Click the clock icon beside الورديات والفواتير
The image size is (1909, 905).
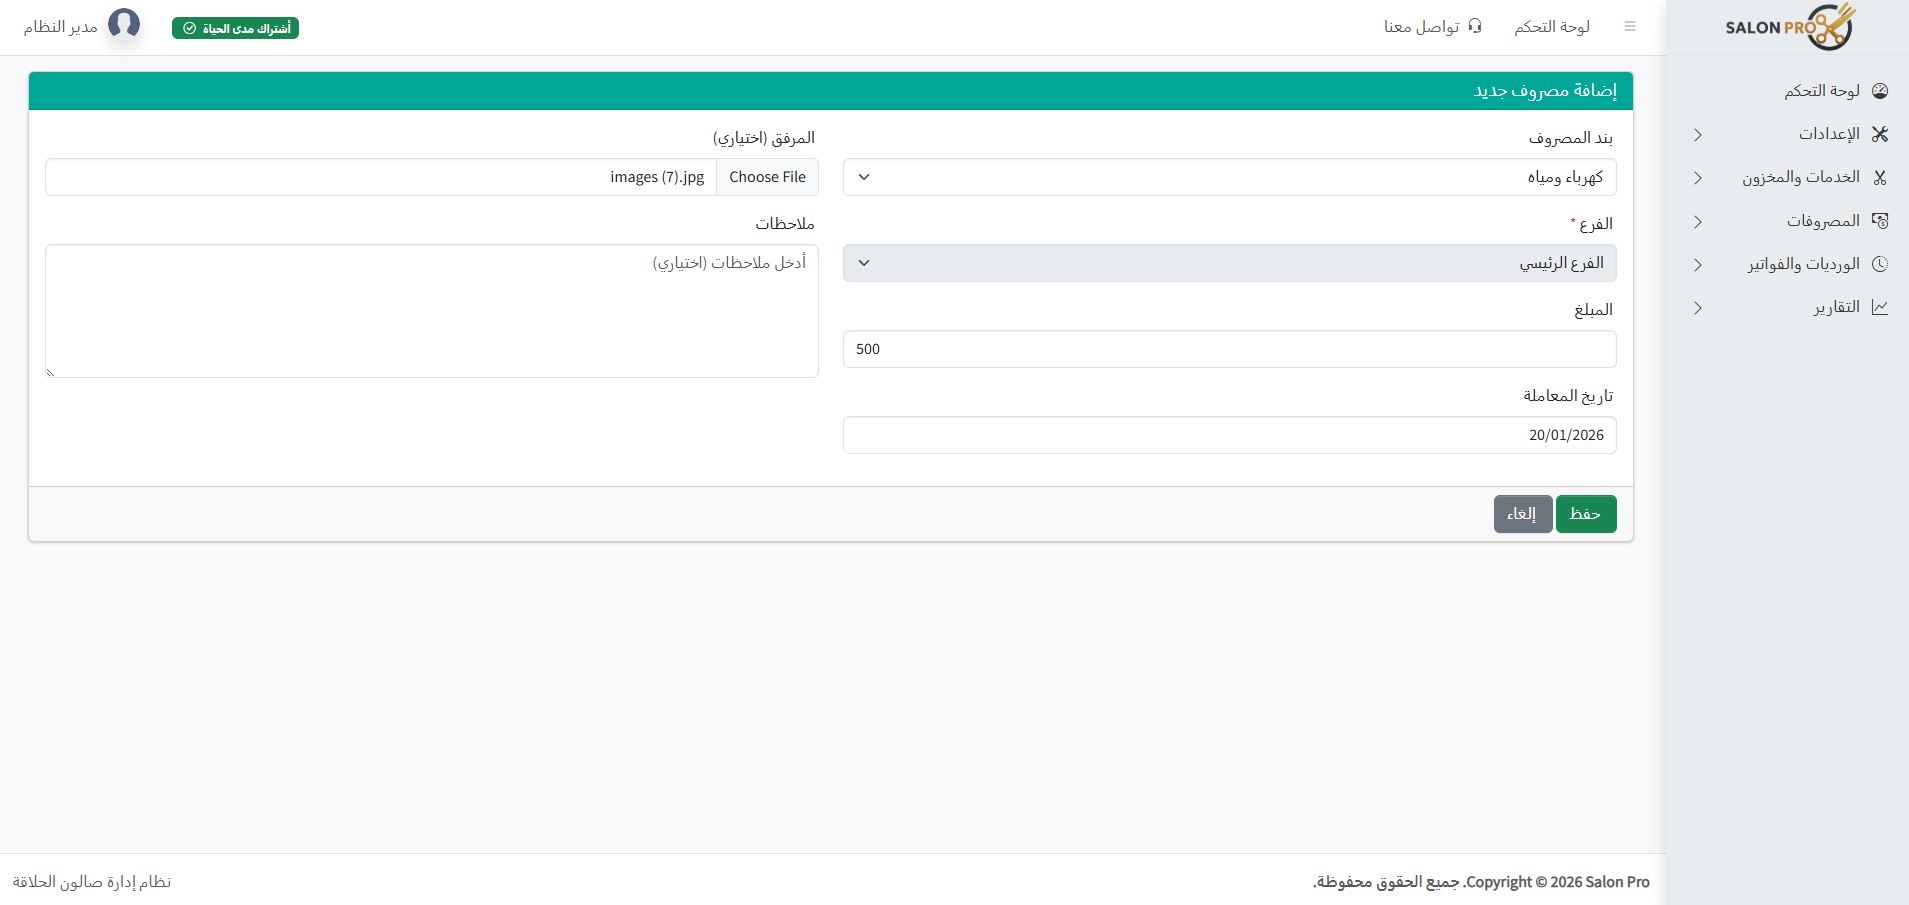[1880, 263]
